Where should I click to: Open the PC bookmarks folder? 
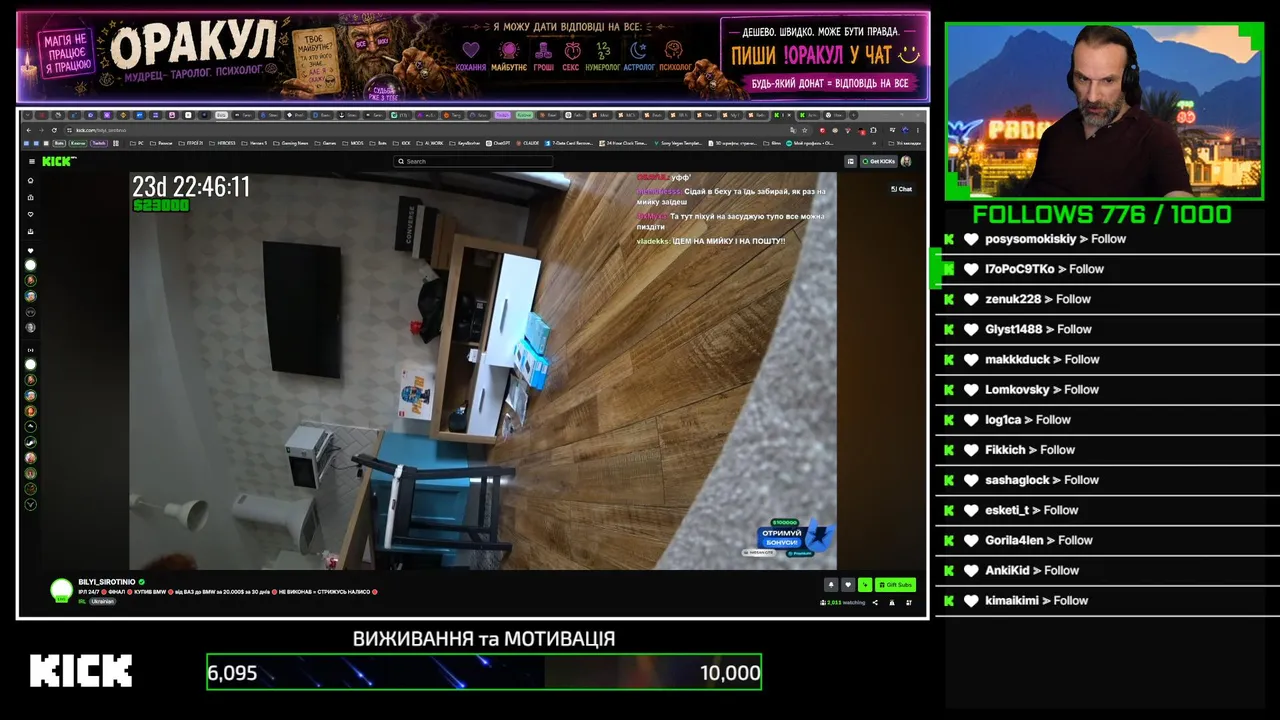[136, 143]
